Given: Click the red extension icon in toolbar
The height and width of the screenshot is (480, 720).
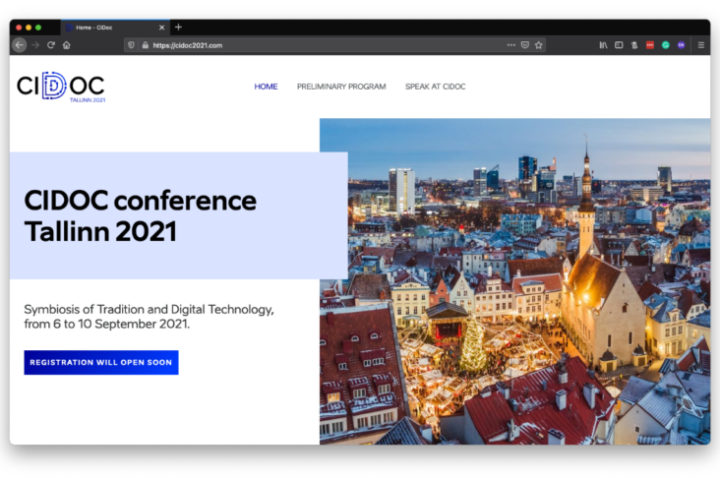Looking at the screenshot, I should tap(650, 45).
